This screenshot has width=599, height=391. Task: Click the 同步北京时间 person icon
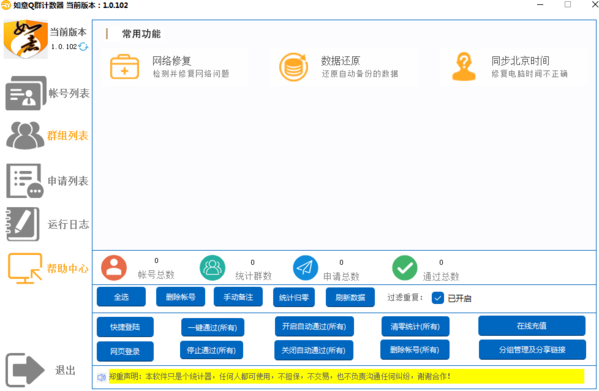(x=464, y=66)
